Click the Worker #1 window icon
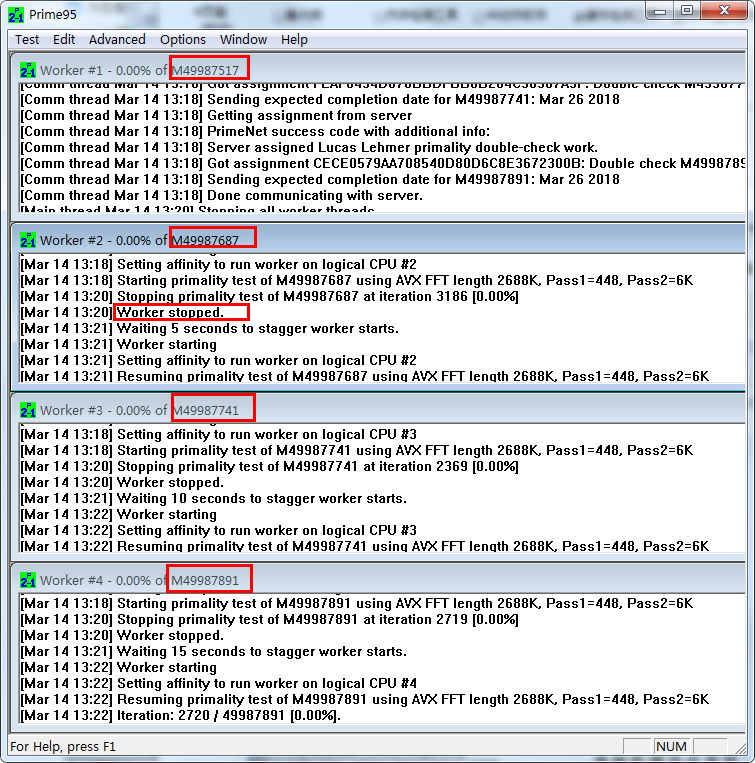Image resolution: width=755 pixels, height=763 pixels. (x=28, y=71)
